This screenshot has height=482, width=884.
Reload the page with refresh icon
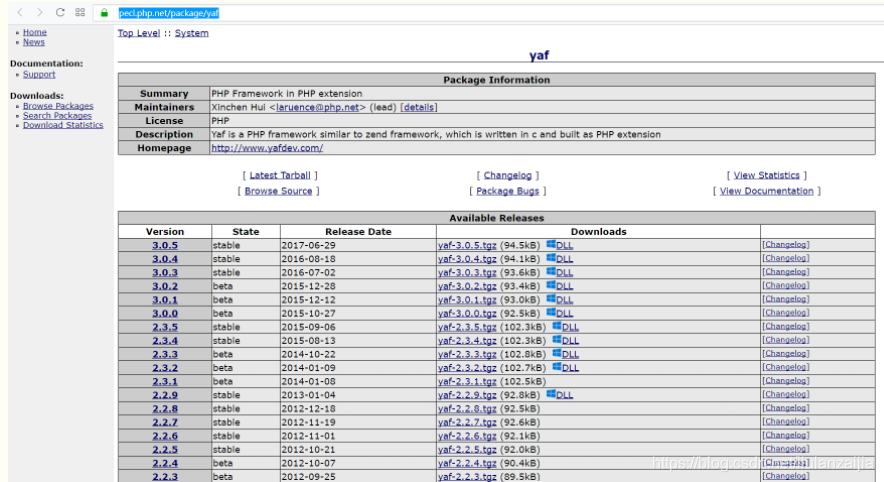tap(60, 12)
